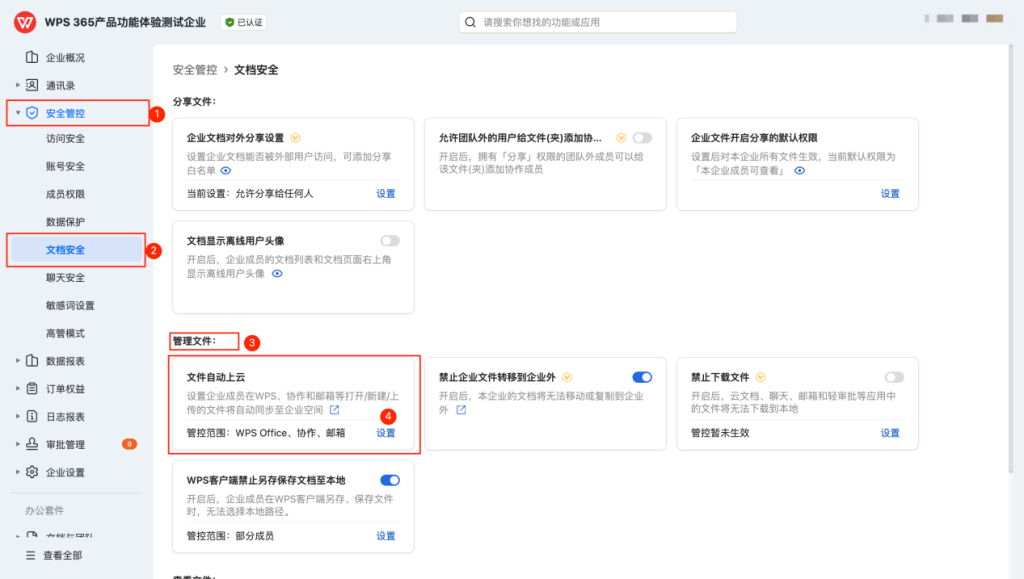Collapse the 安全管控 tree arrow
This screenshot has width=1024, height=579.
pyautogui.click(x=18, y=113)
